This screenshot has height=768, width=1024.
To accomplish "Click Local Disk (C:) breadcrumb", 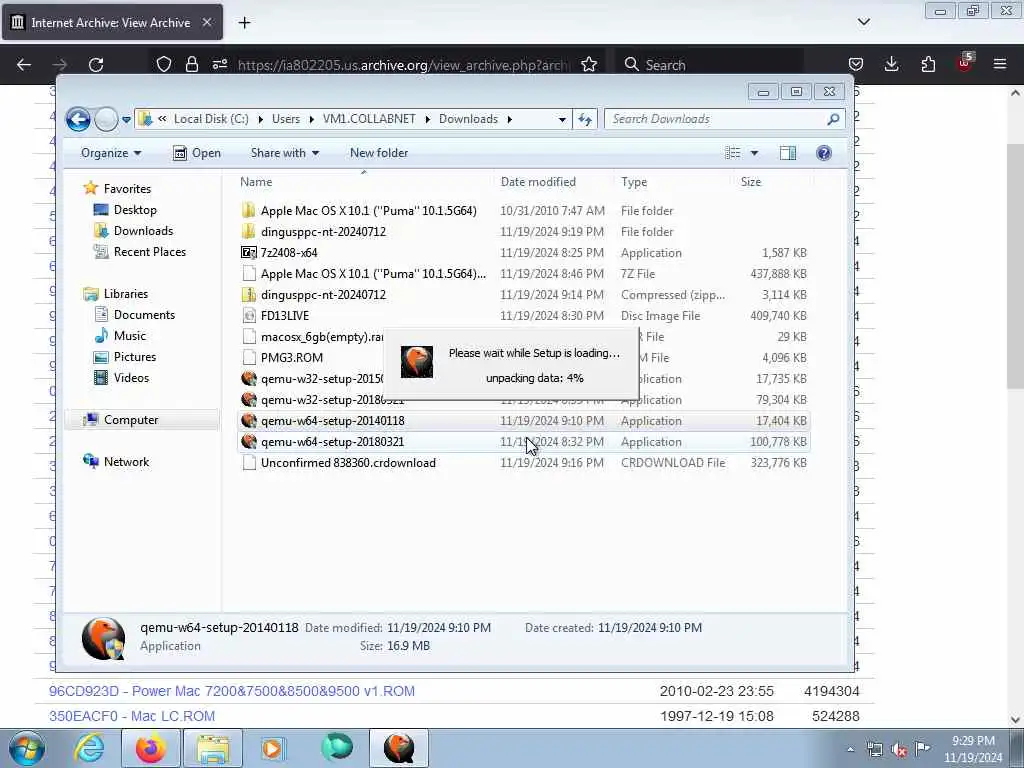I will pyautogui.click(x=211, y=119).
